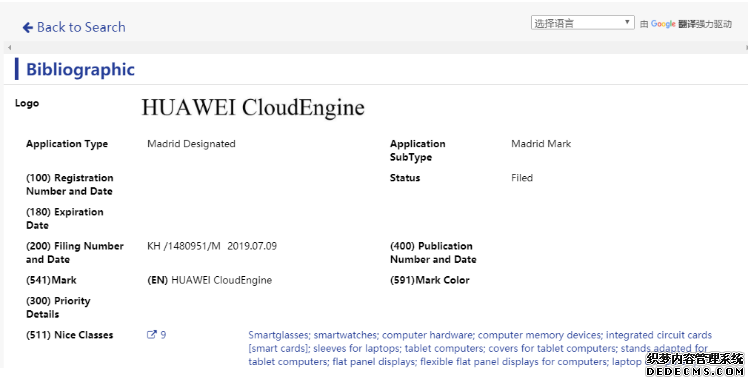Click the filing date 2019.07.09
755x386 pixels.
pyautogui.click(x=252, y=246)
